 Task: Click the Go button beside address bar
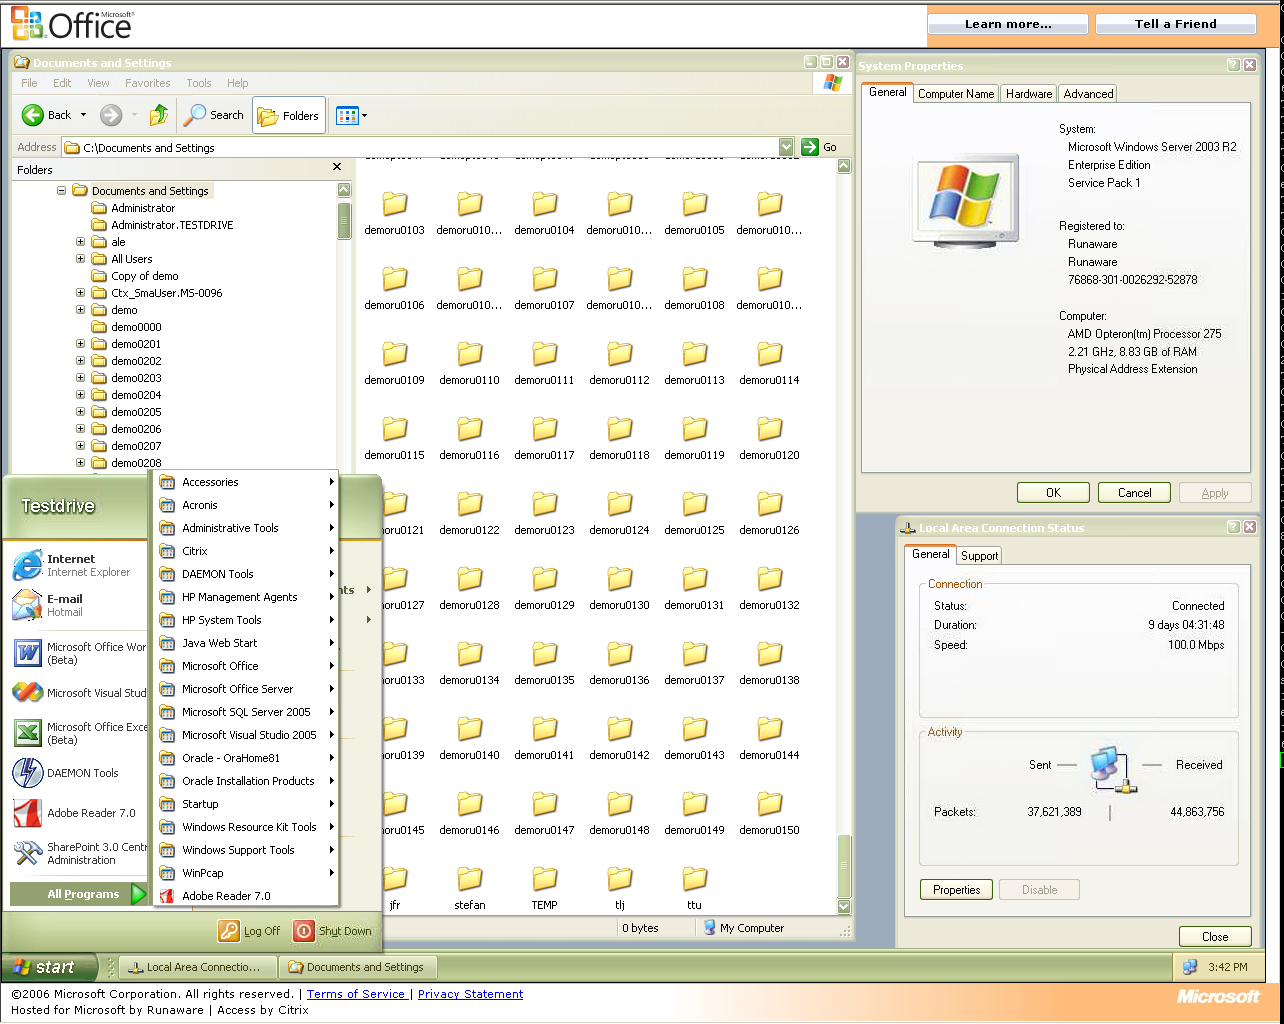tap(819, 147)
